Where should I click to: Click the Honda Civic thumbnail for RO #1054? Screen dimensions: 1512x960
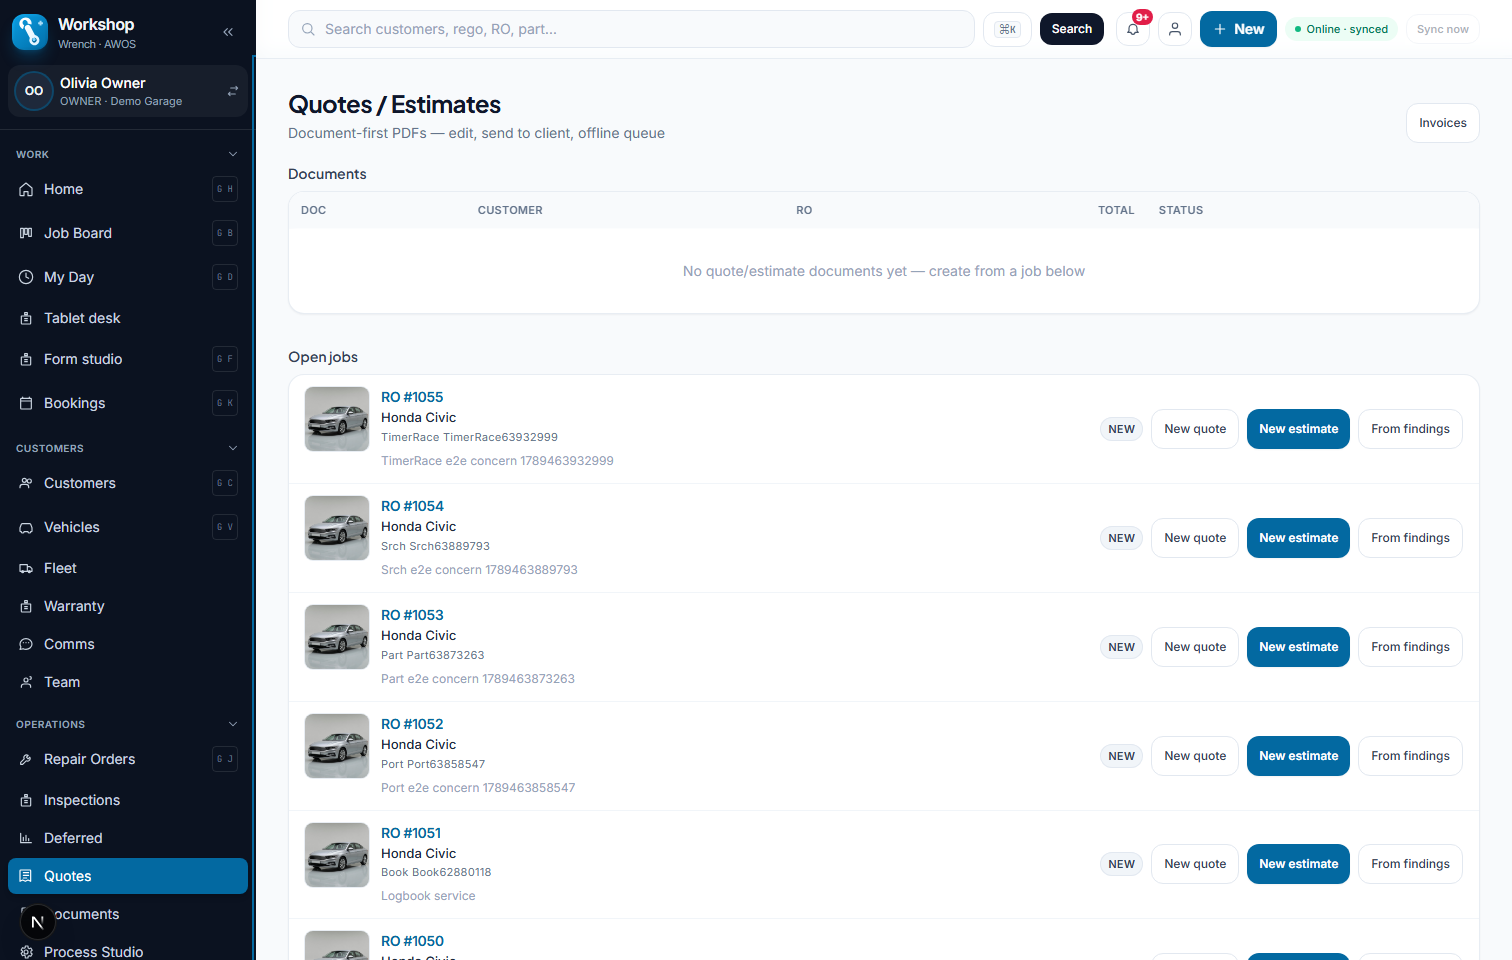(x=337, y=528)
